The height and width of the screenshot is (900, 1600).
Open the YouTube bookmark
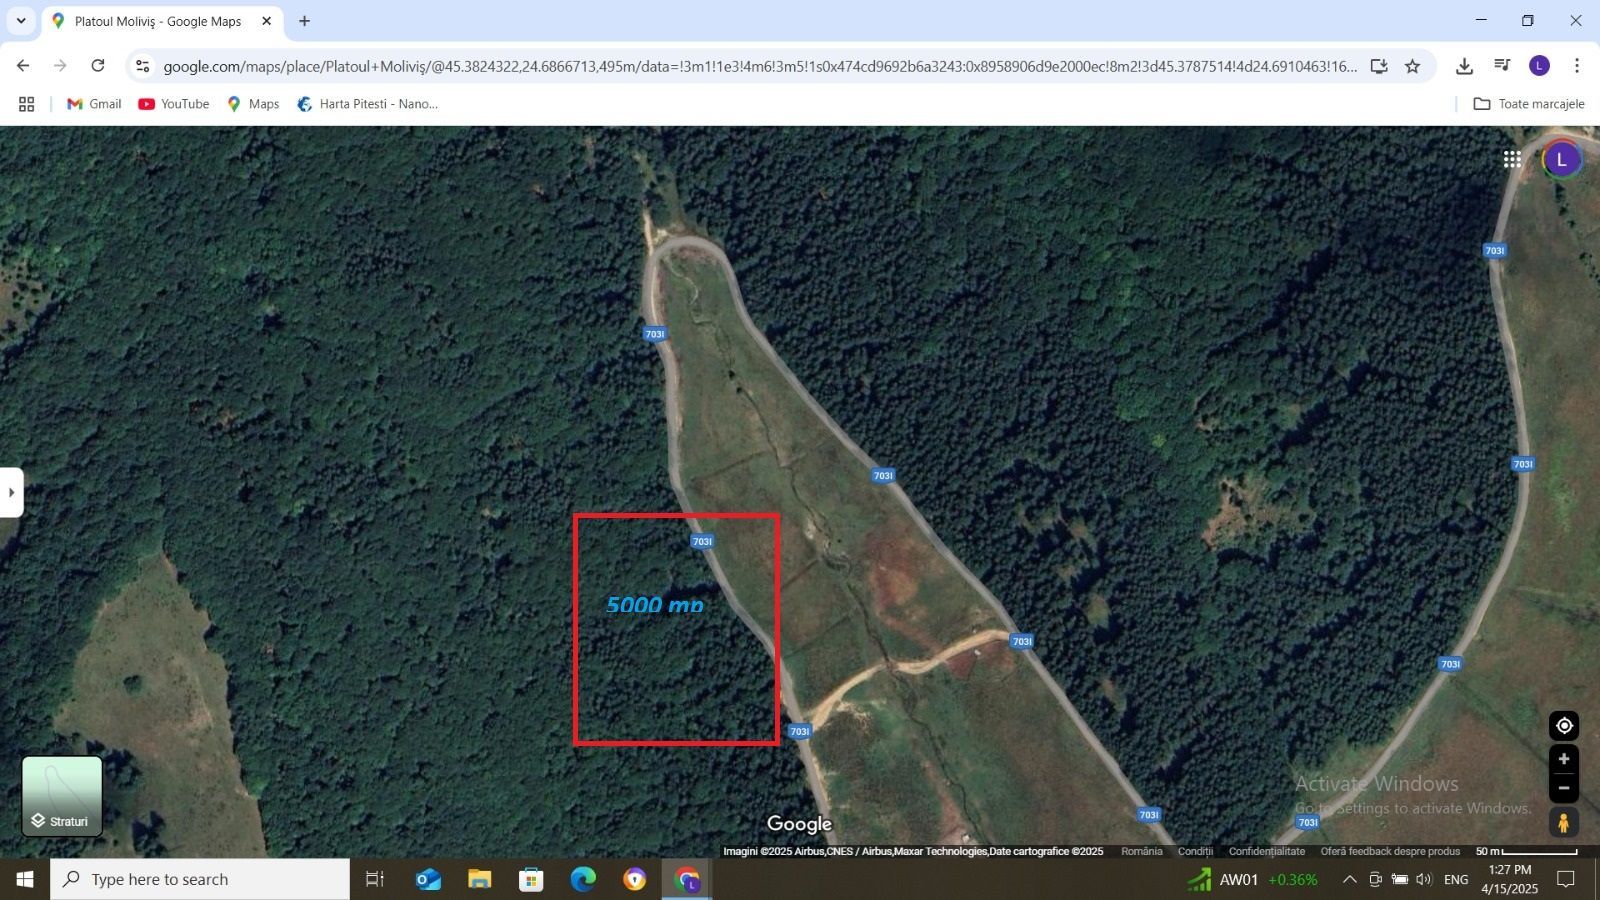tap(174, 104)
